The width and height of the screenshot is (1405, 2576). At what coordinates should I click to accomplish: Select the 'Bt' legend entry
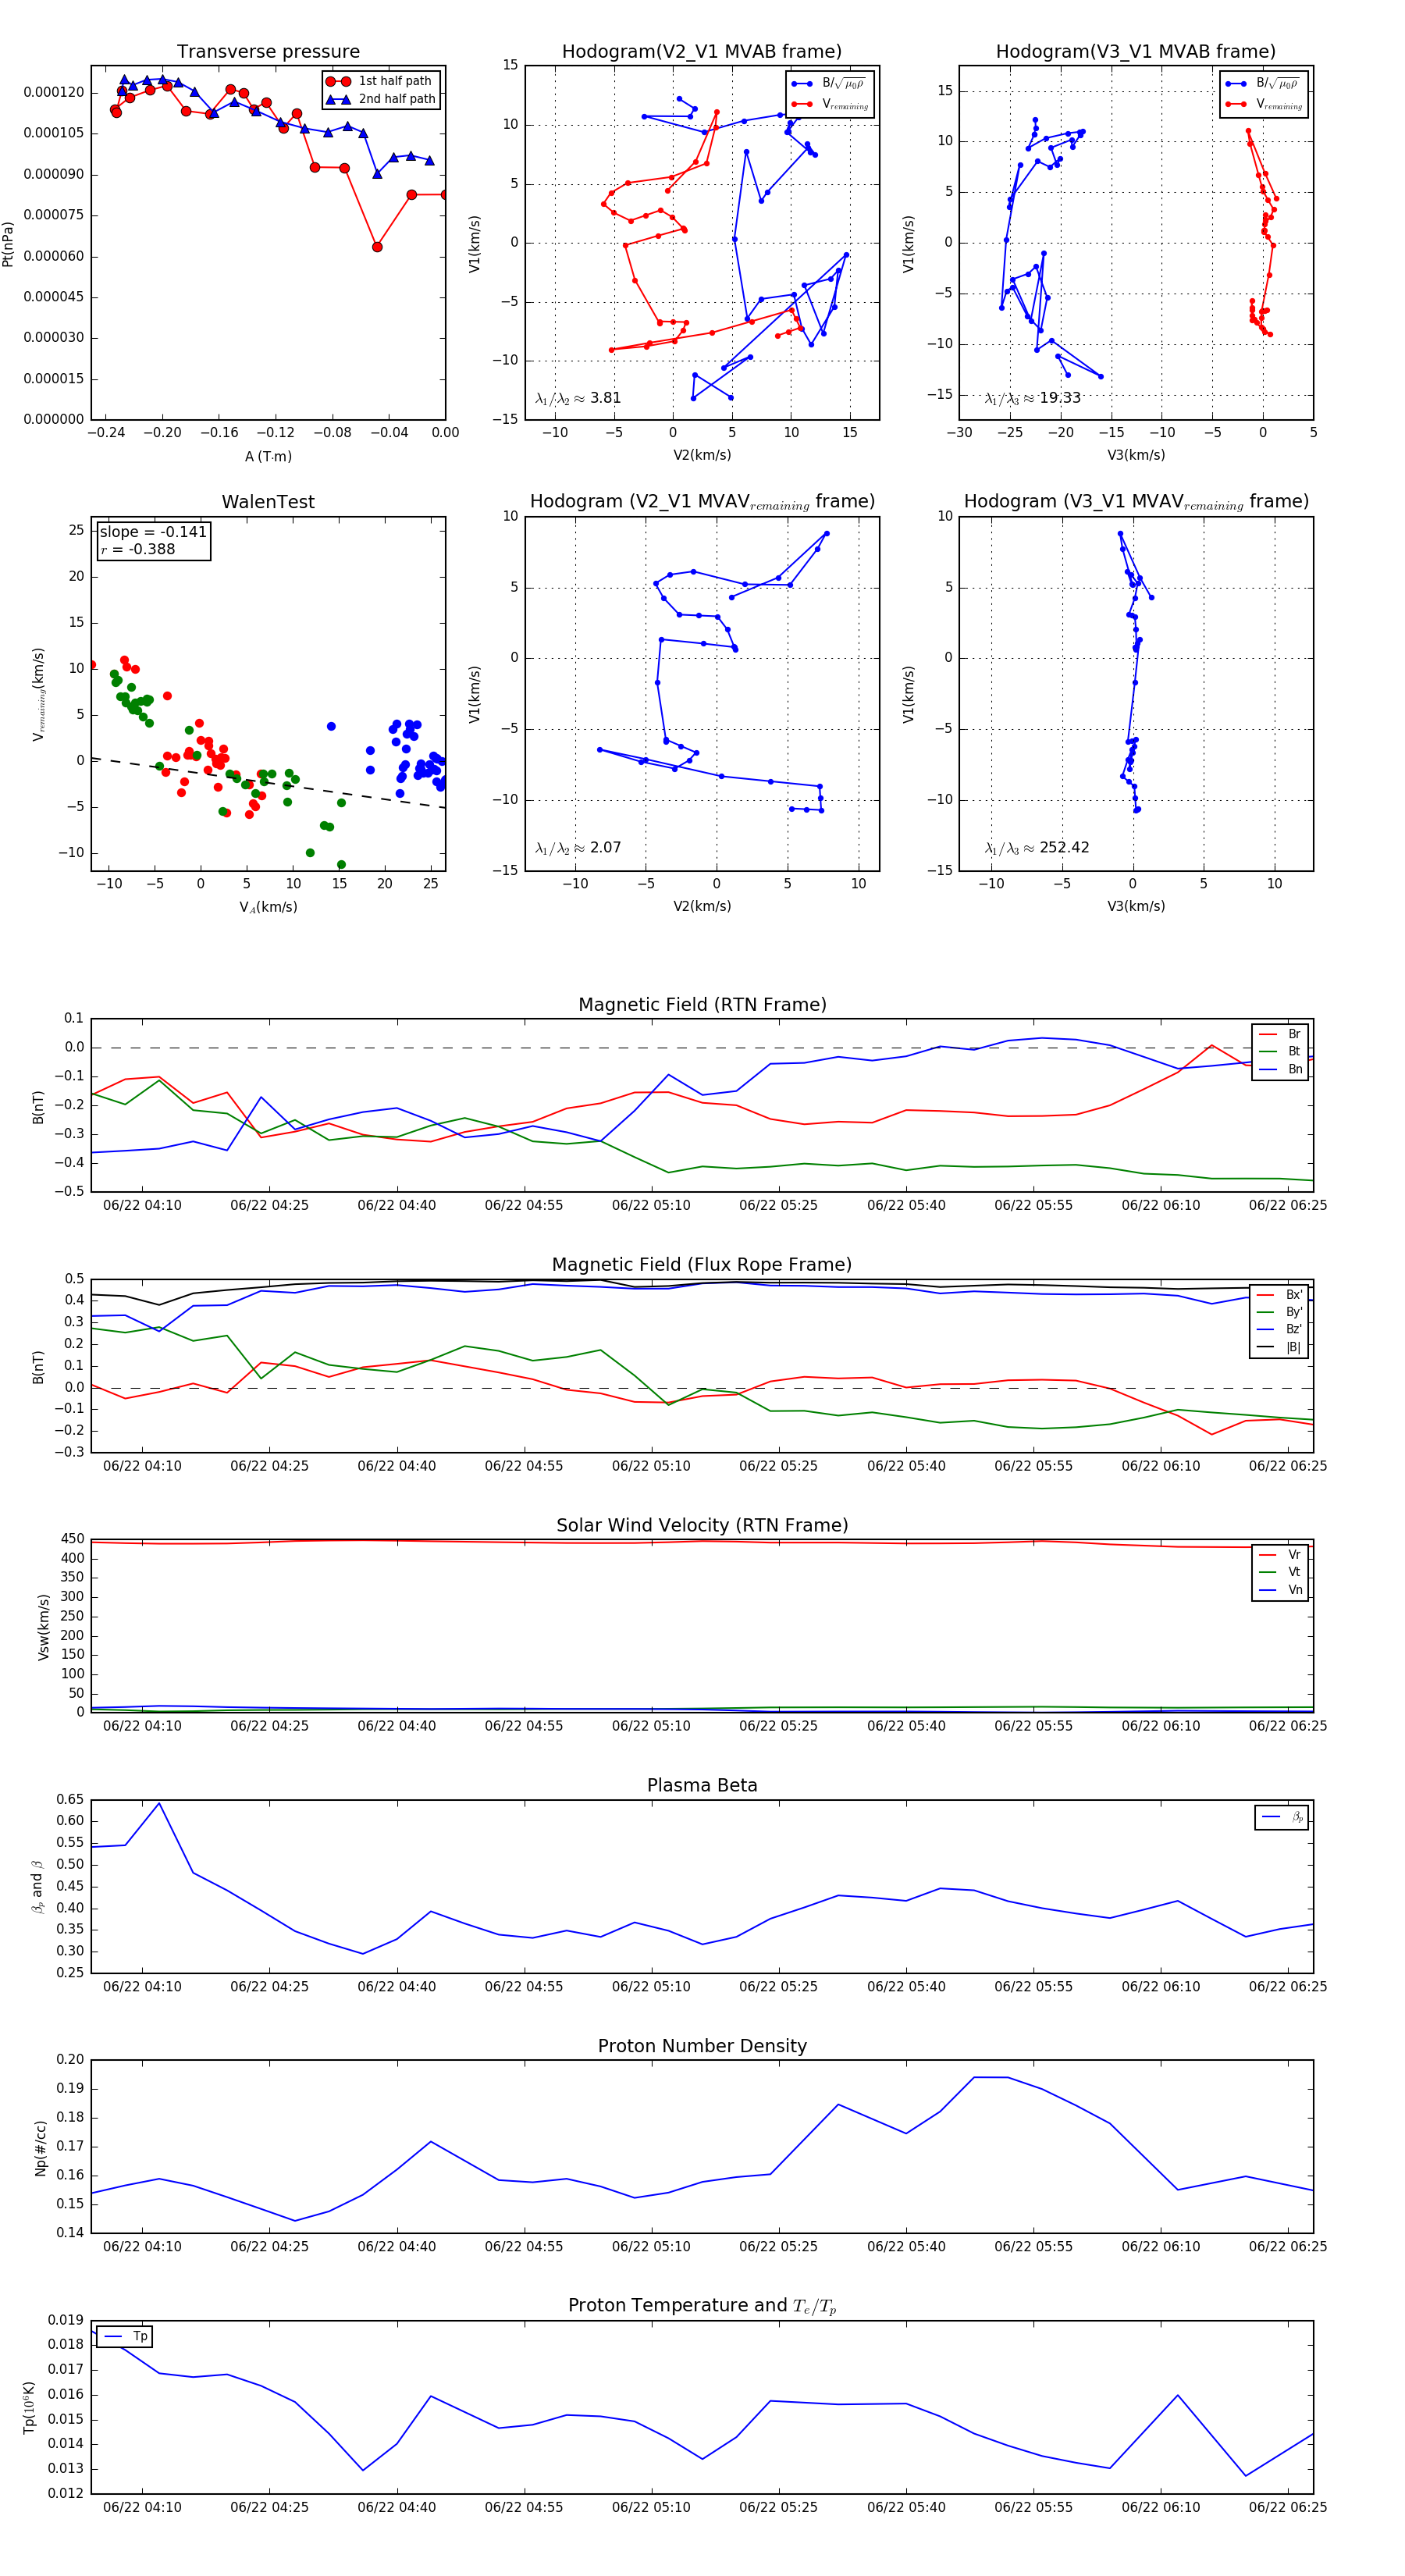[1280, 1051]
